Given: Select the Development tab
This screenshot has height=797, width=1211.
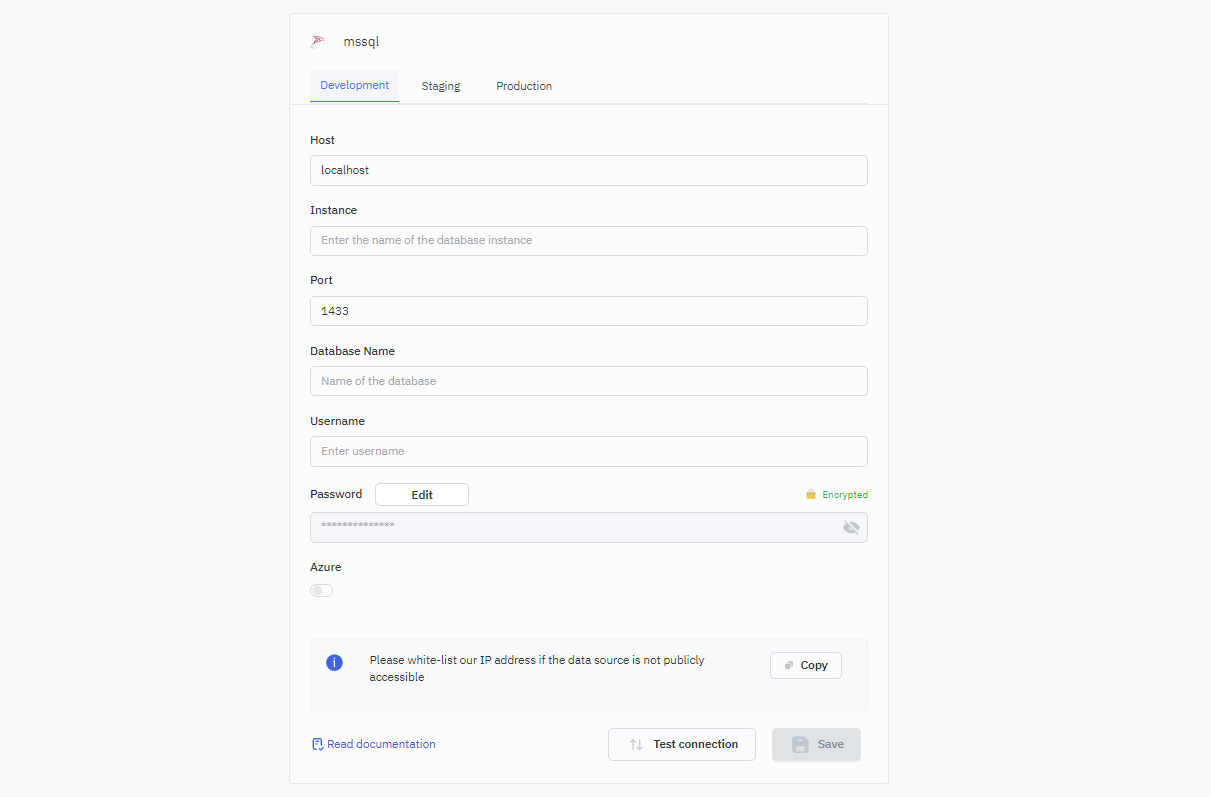Looking at the screenshot, I should pos(354,86).
